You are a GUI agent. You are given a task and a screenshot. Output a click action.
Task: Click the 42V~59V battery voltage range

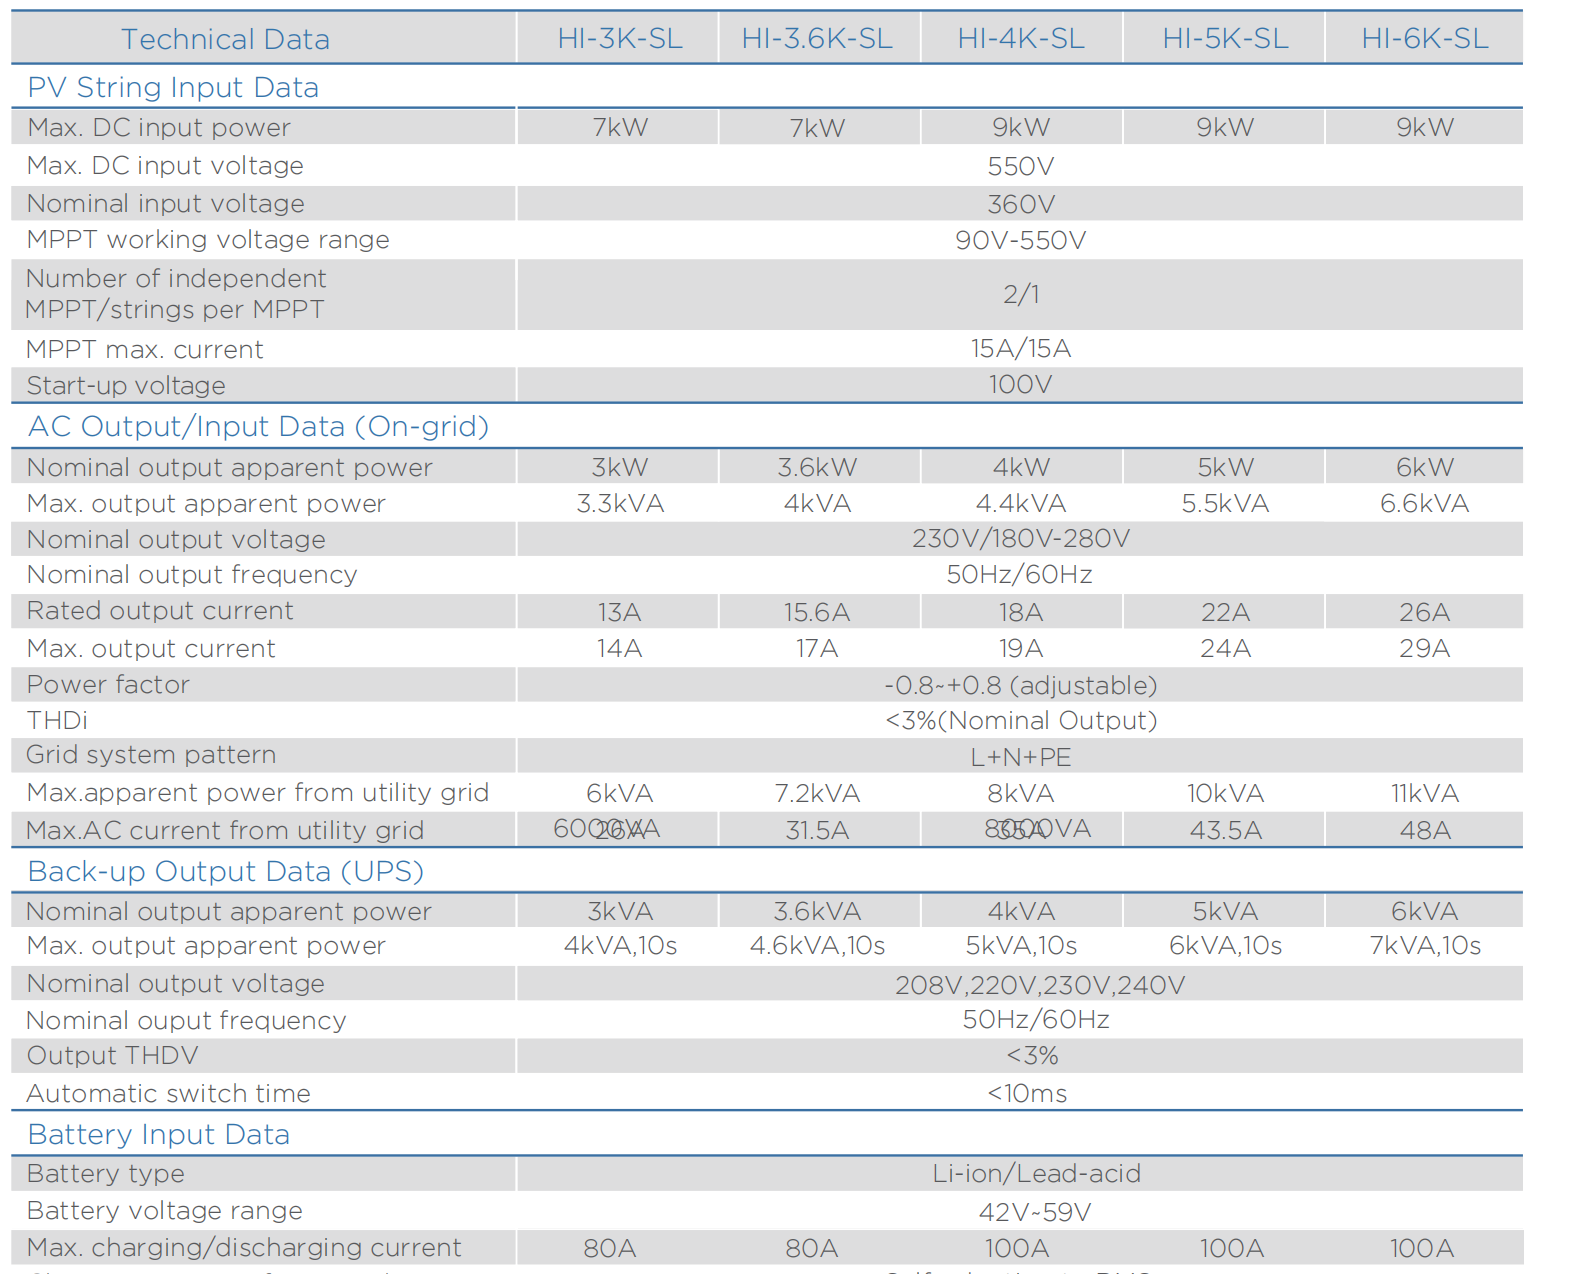coord(1035,1212)
